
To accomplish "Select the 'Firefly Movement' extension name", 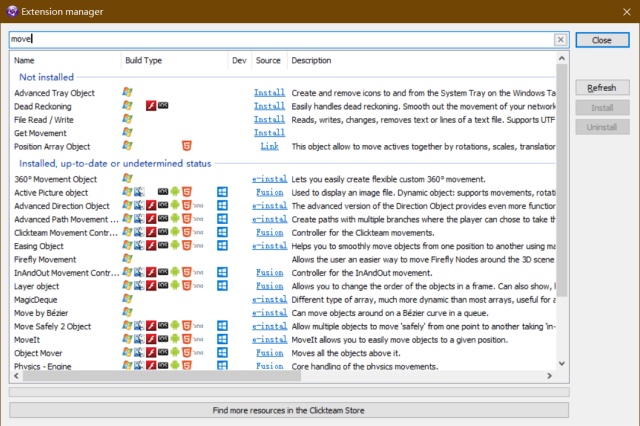I will pyautogui.click(x=45, y=260).
